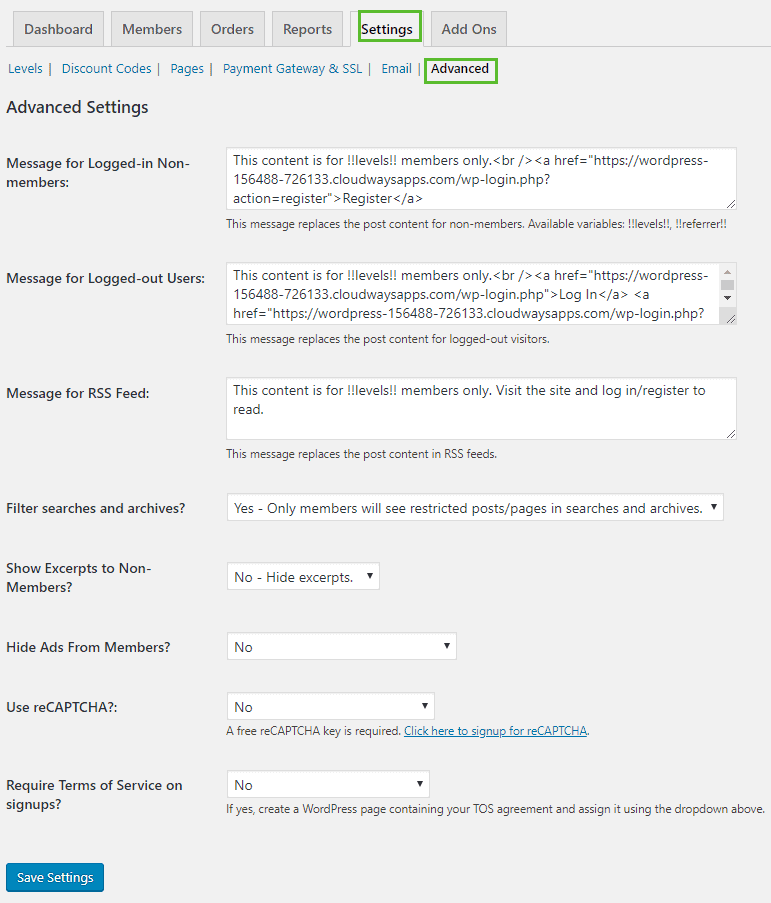Image resolution: width=771 pixels, height=903 pixels.
Task: Switch to the Members tab
Action: [x=152, y=29]
